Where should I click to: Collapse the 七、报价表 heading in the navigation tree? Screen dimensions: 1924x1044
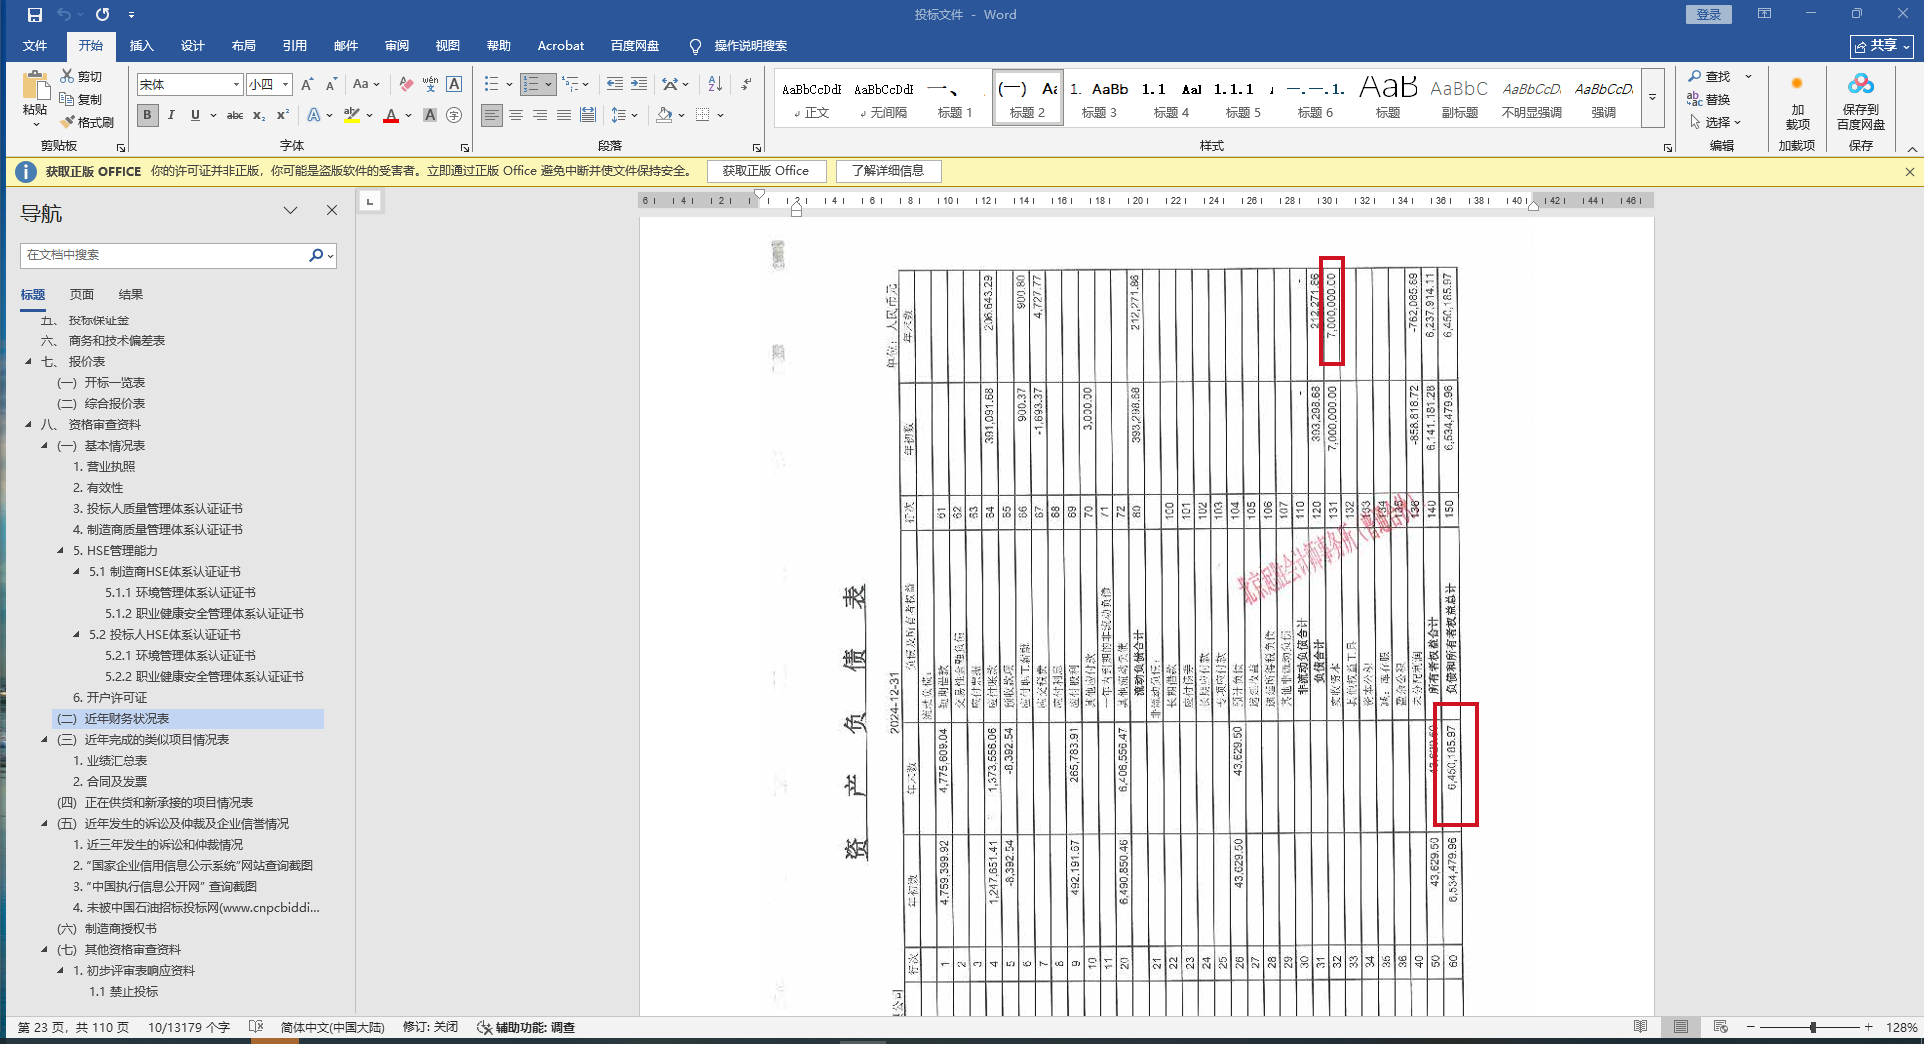[x=28, y=362]
